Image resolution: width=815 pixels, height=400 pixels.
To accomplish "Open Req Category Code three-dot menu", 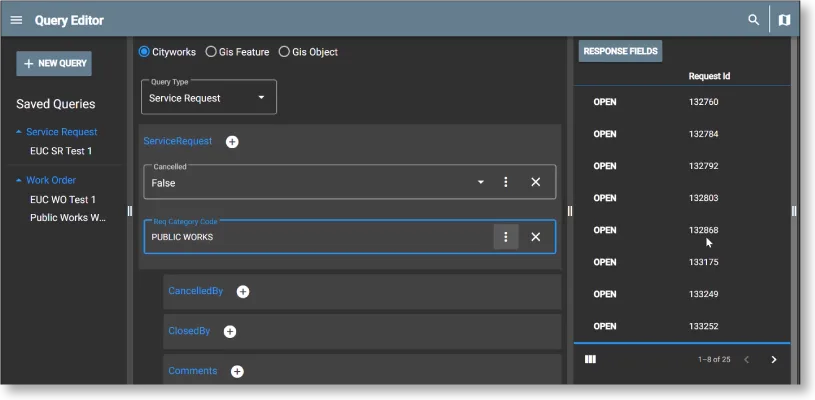I will pos(506,237).
